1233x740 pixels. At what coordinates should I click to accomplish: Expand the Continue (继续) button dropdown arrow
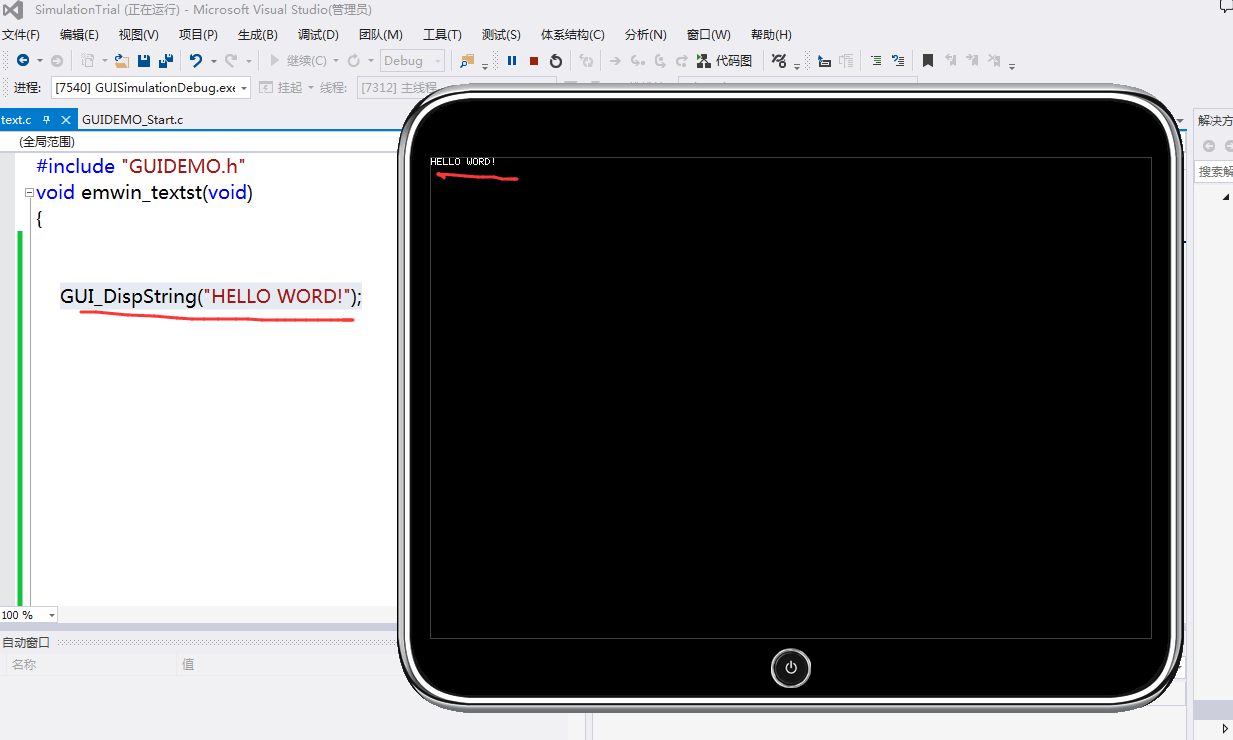[336, 61]
